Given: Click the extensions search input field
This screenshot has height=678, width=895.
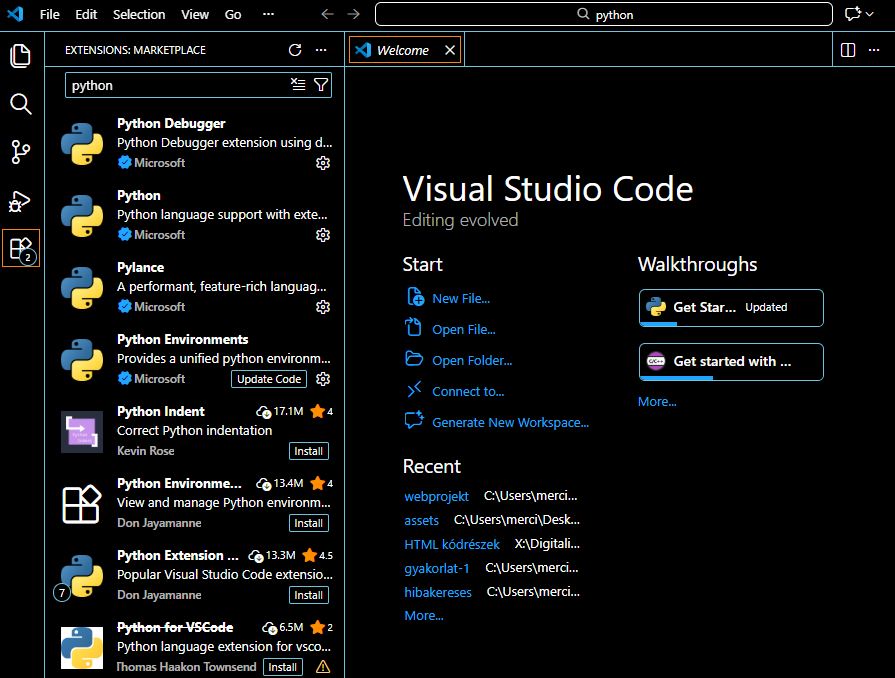Looking at the screenshot, I should (175, 85).
